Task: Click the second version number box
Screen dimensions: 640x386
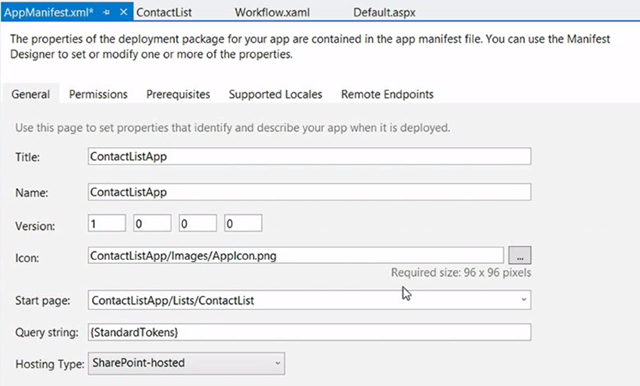Action: [152, 223]
